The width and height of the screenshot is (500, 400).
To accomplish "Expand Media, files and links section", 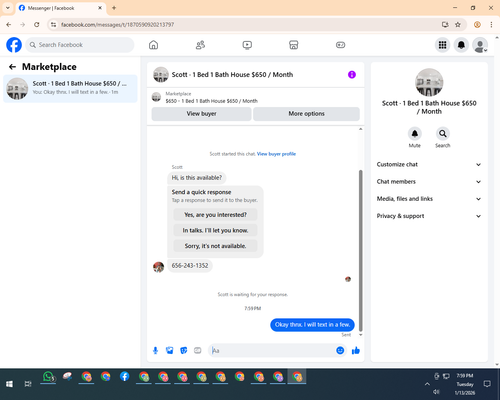I will 429,199.
